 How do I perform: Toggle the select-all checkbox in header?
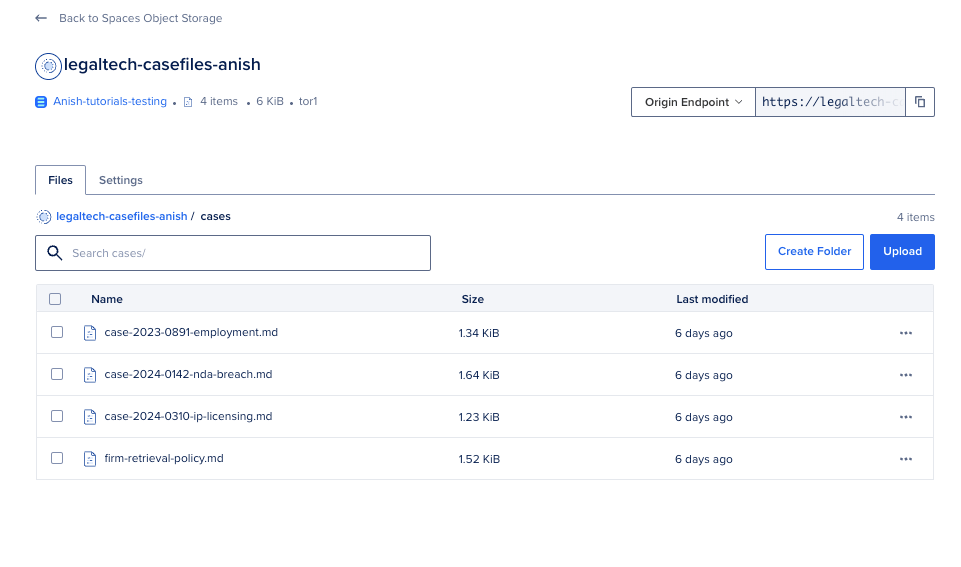click(55, 299)
